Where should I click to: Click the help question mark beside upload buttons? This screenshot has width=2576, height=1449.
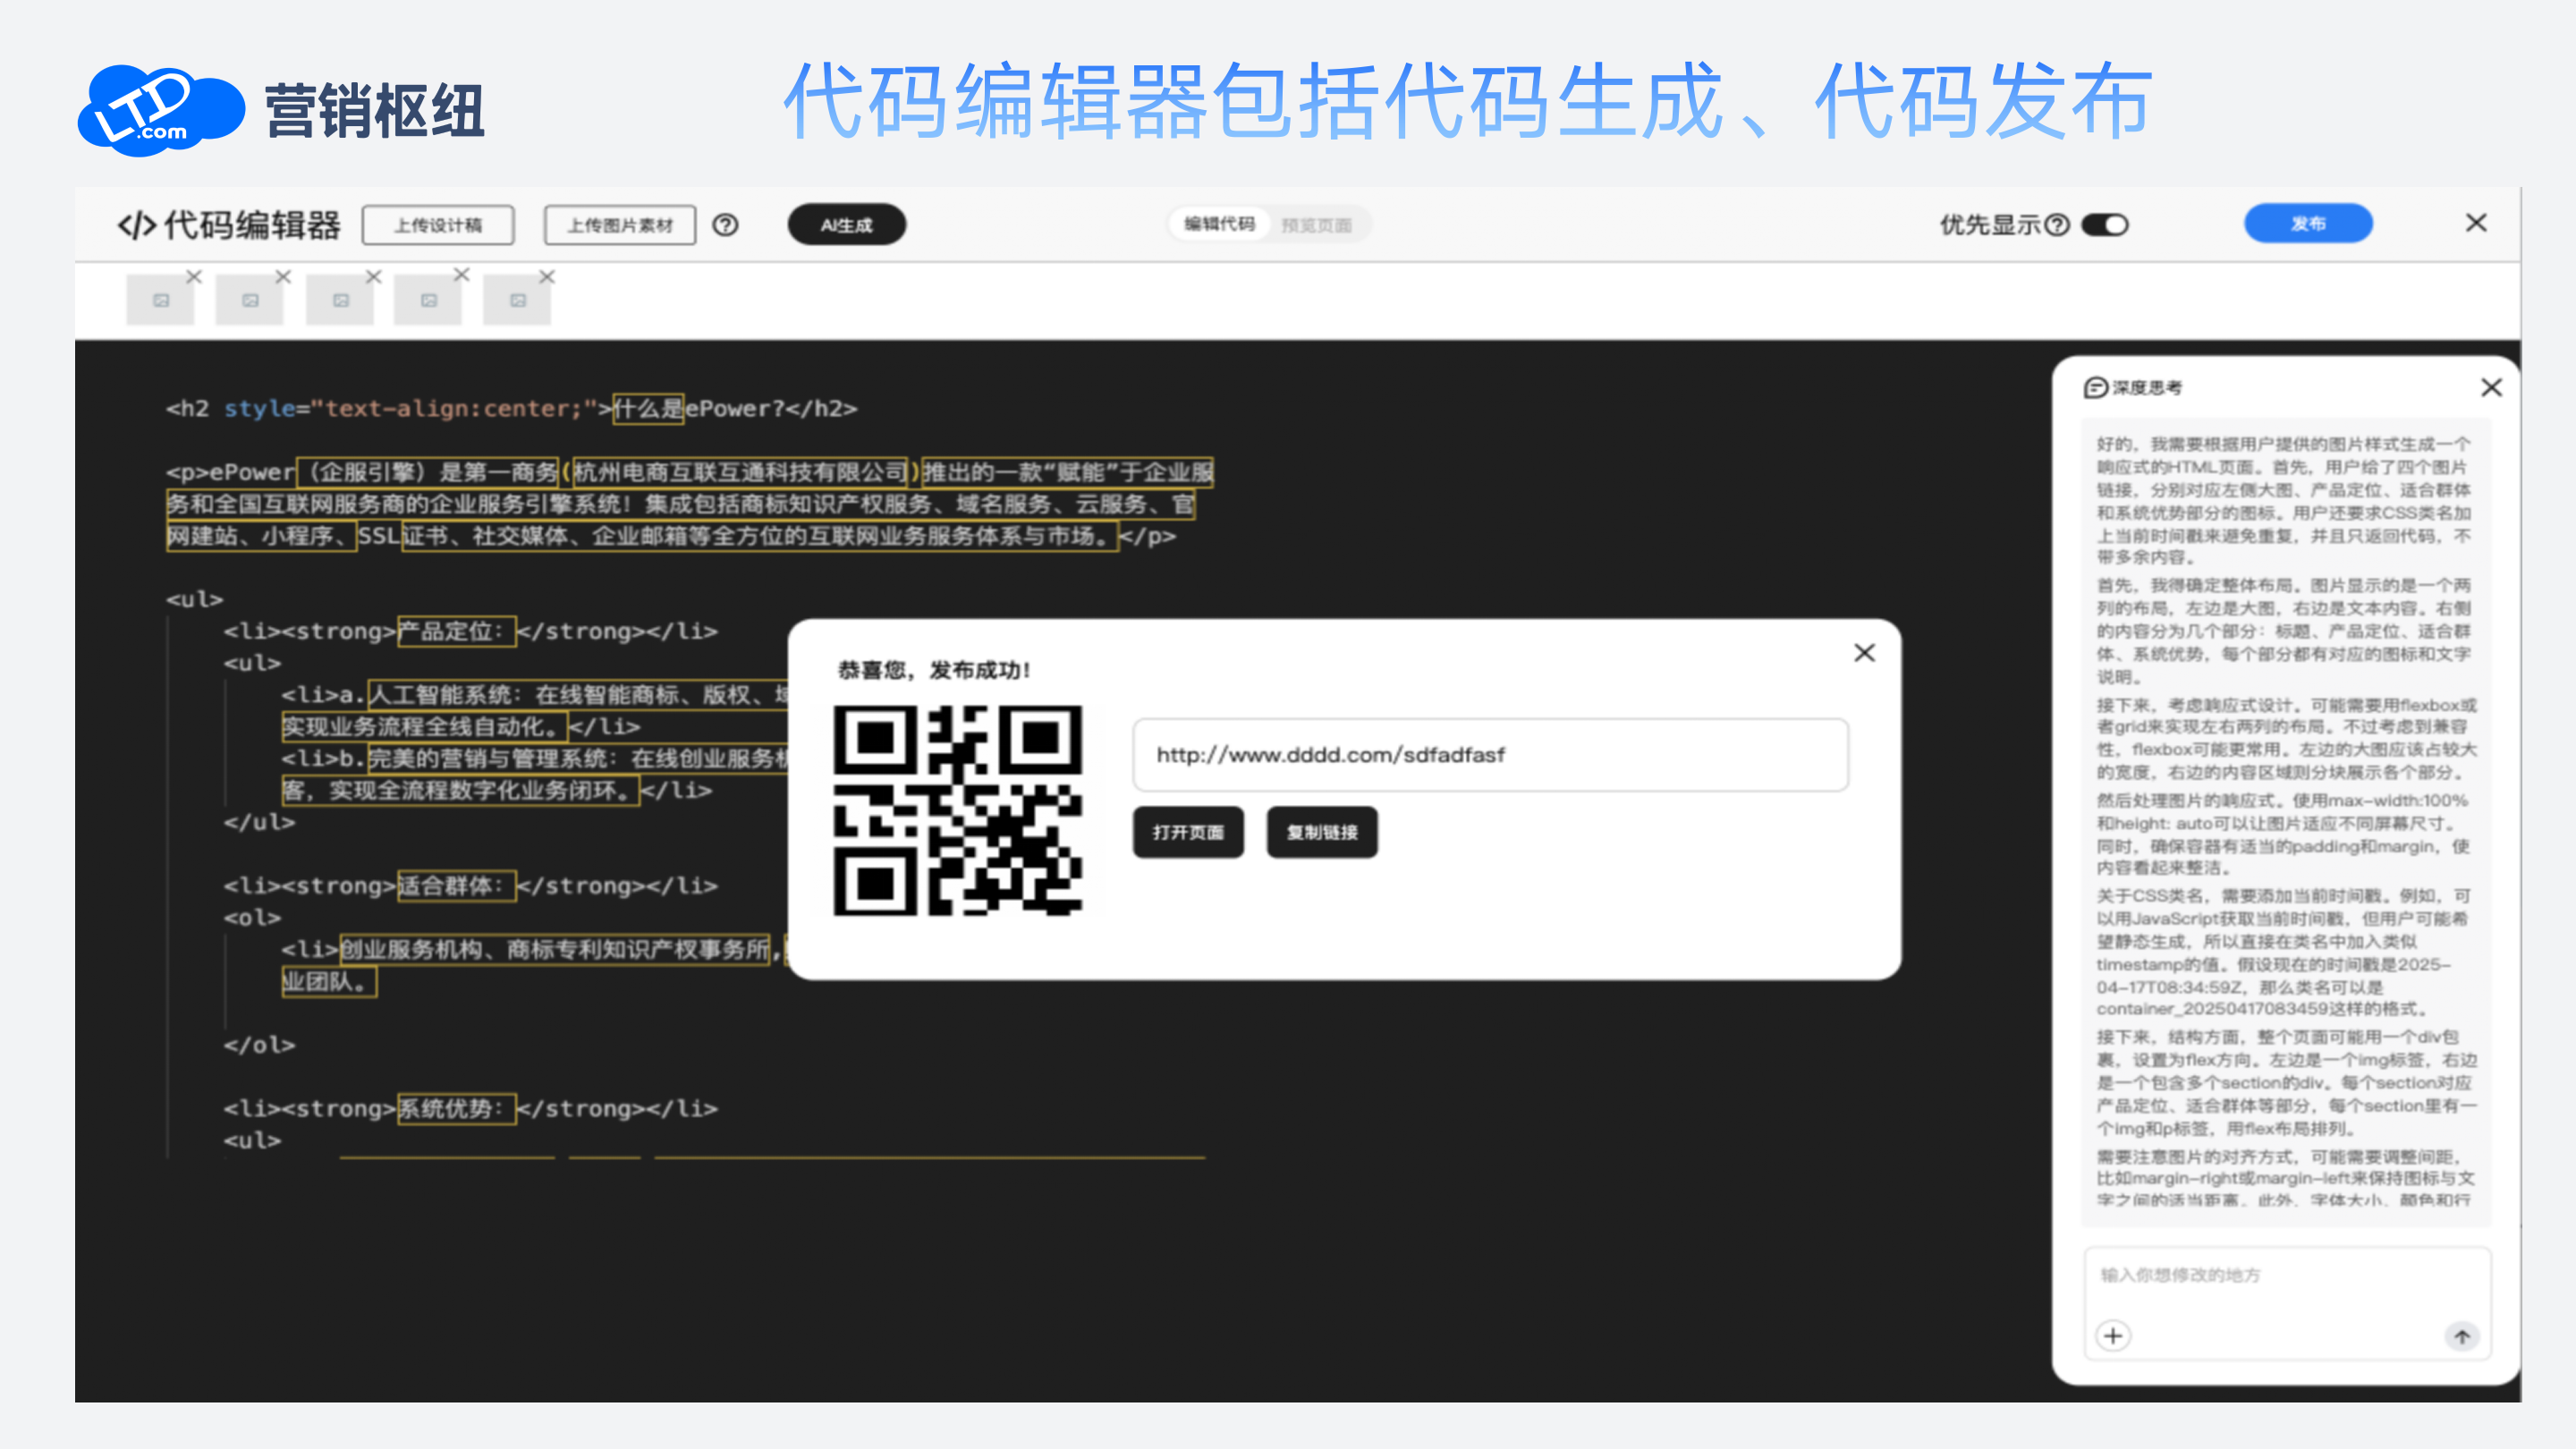pos(725,225)
